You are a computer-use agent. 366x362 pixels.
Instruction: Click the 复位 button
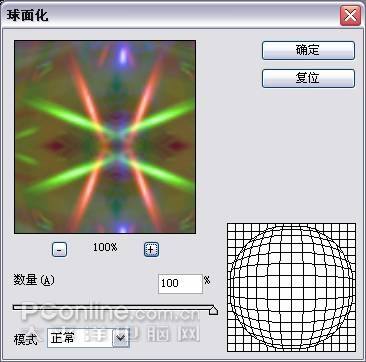308,78
